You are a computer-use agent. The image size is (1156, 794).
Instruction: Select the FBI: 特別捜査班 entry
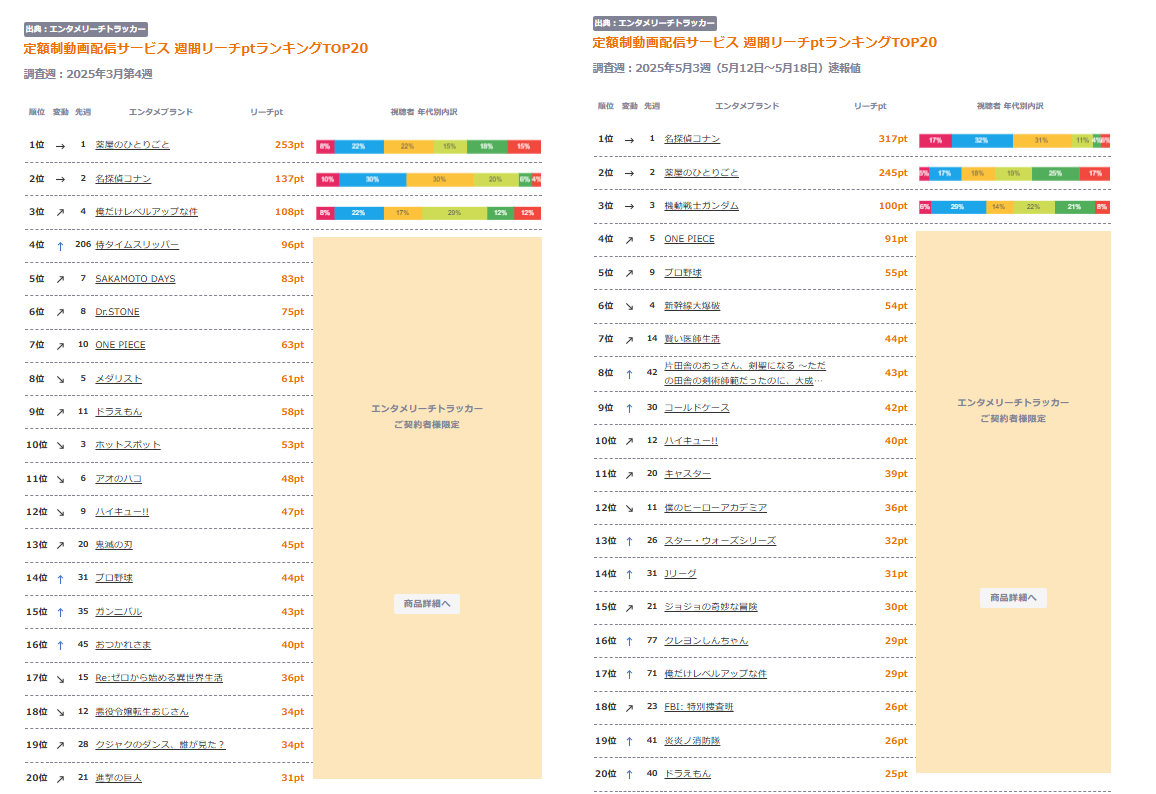click(x=698, y=707)
